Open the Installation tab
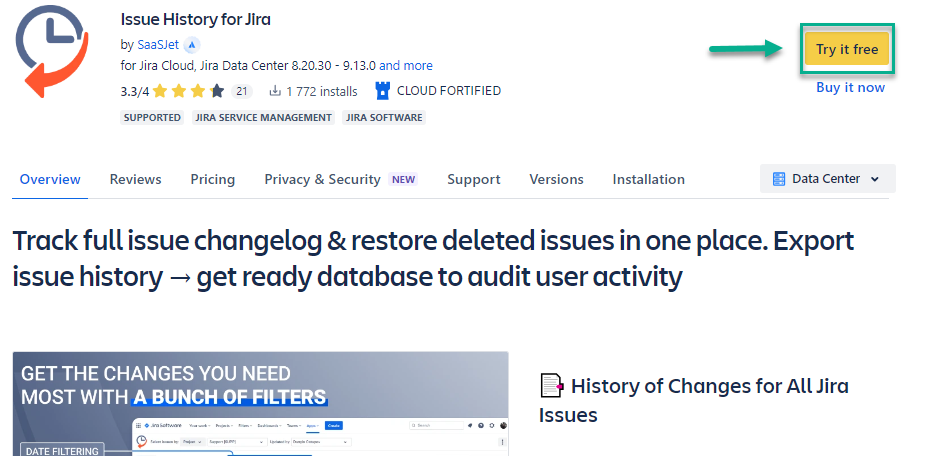The image size is (925, 456). coord(649,180)
